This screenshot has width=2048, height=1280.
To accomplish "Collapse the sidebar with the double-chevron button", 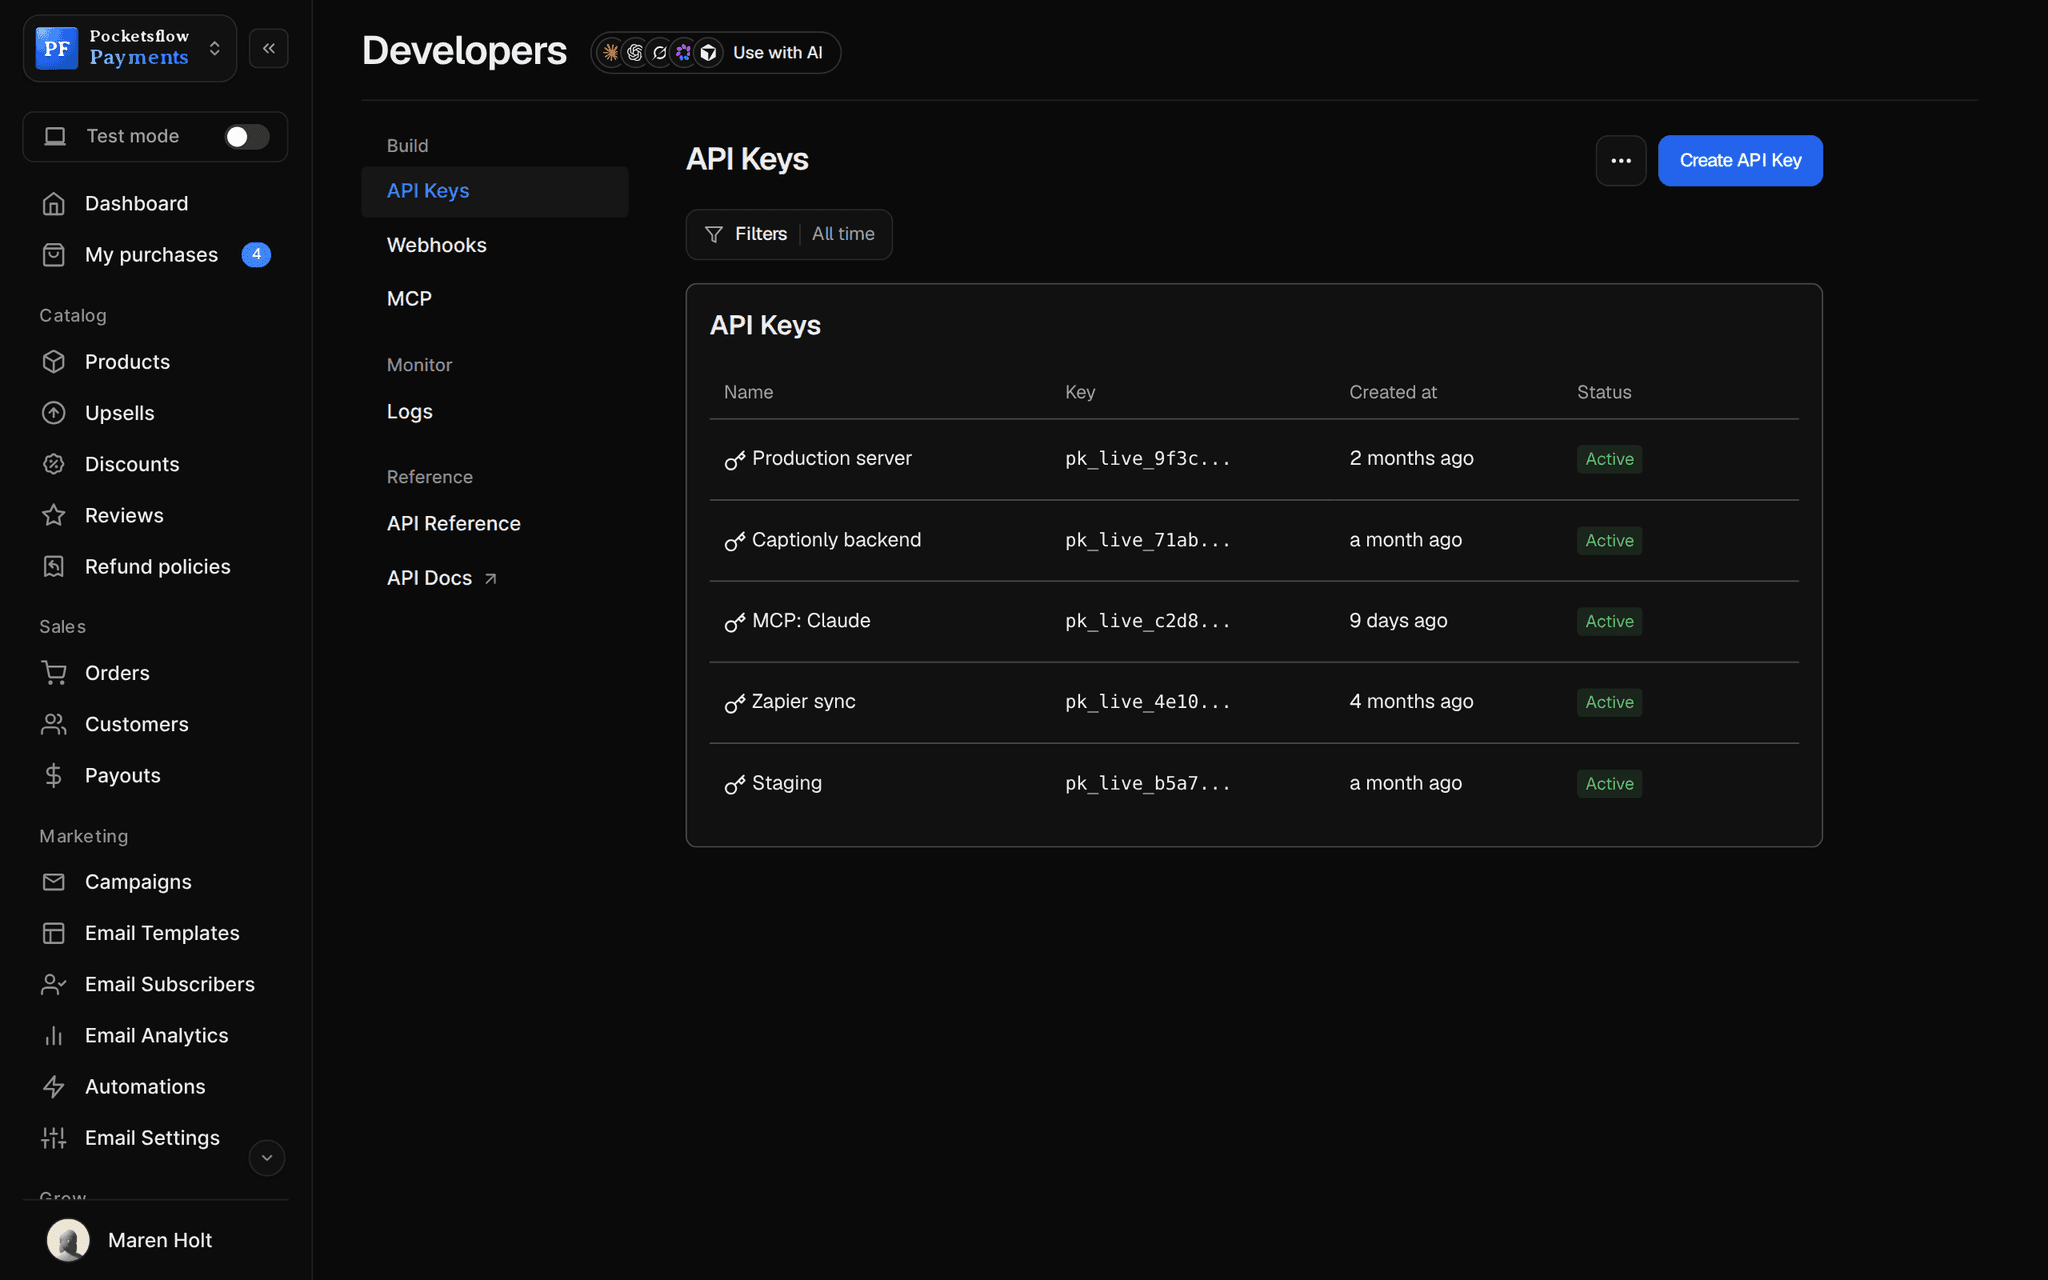I will point(269,48).
